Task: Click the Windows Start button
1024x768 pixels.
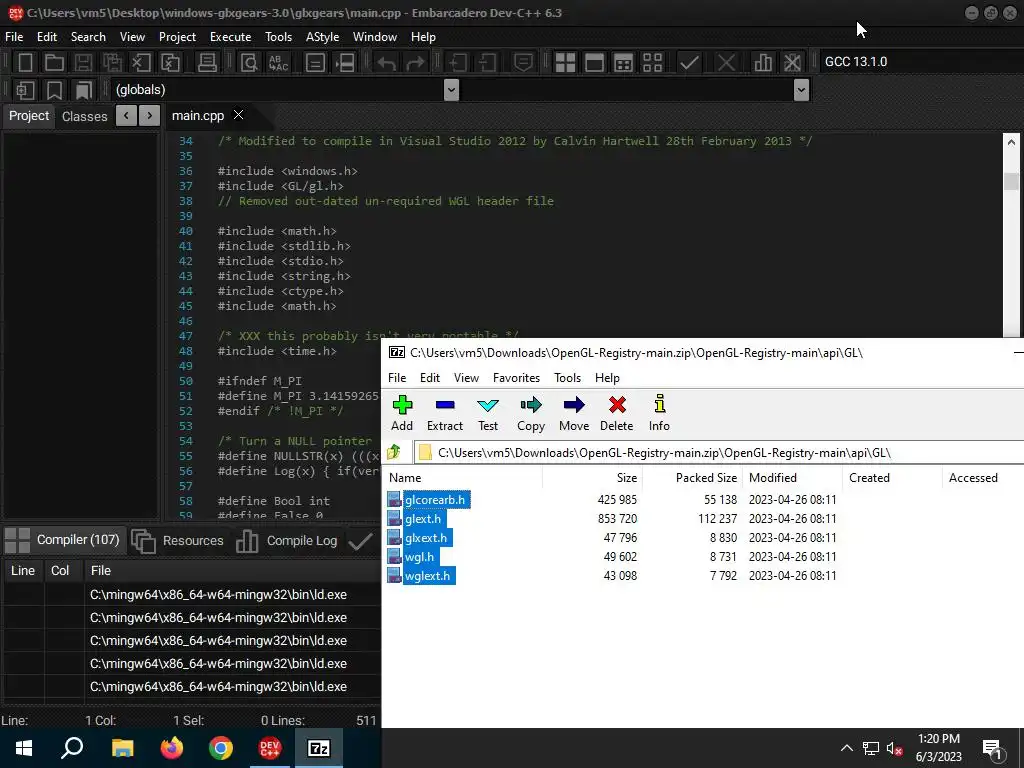Action: [24, 748]
